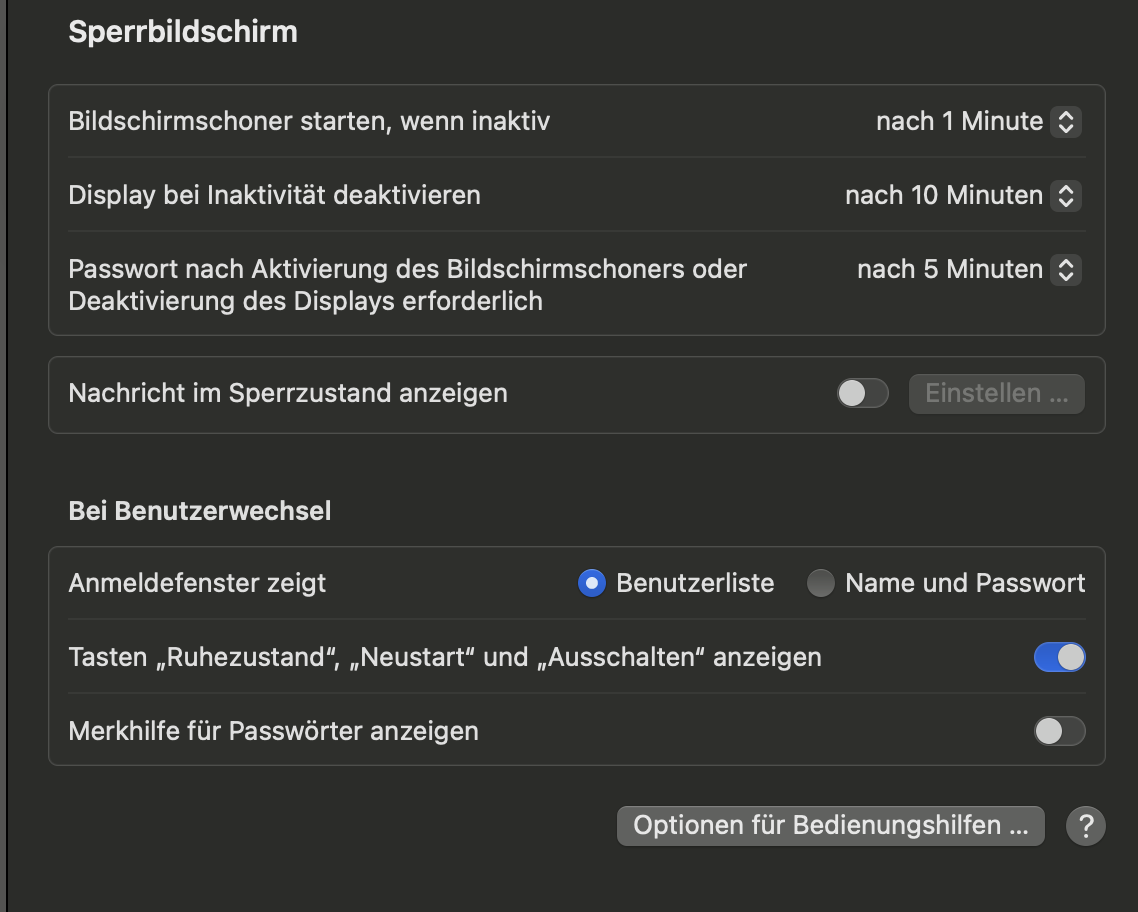
Task: Click the "Bildschirmschoner starten, wenn inaktiv" label
Action: [x=309, y=122]
